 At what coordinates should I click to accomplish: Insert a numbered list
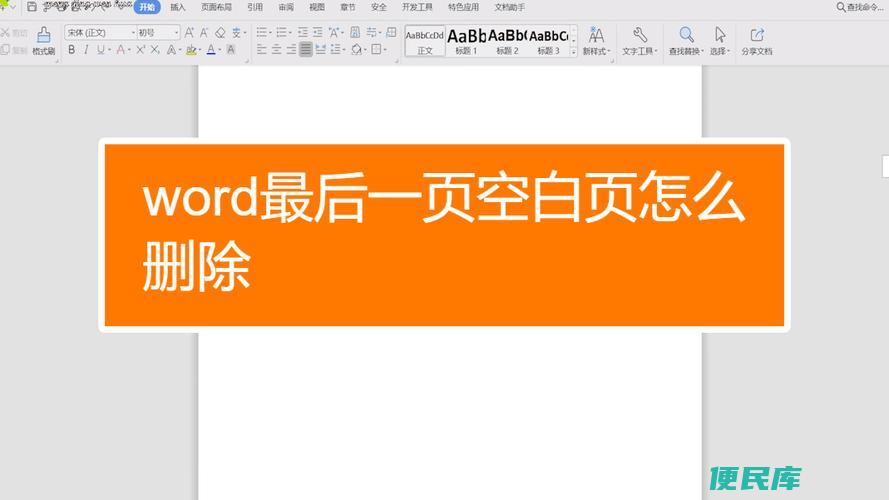pos(281,32)
